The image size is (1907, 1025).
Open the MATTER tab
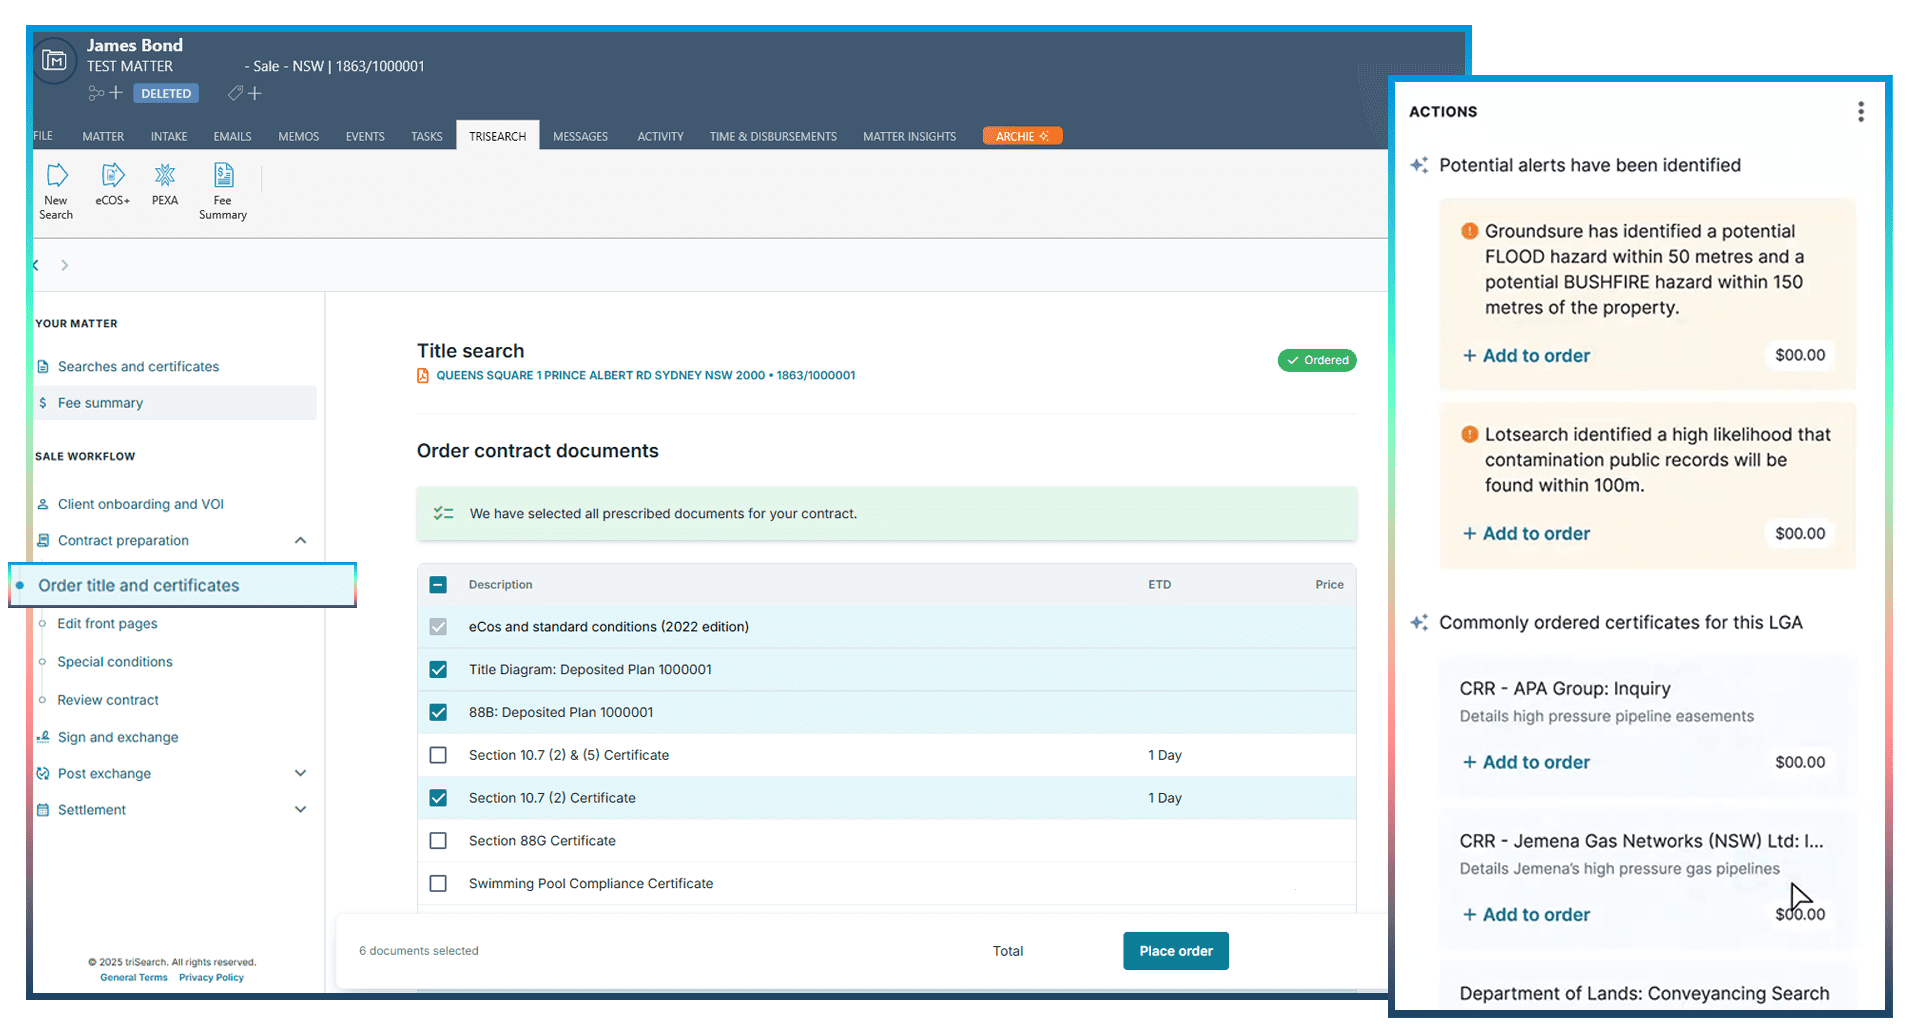(103, 136)
